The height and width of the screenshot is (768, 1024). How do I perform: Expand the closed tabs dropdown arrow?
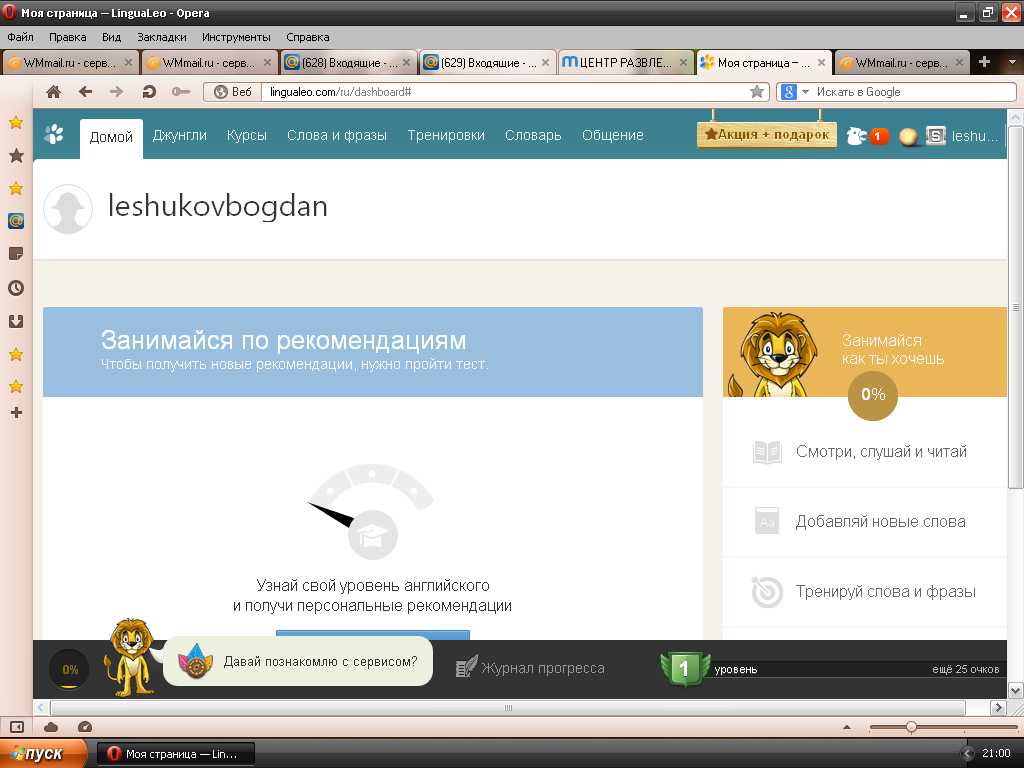pyautogui.click(x=1012, y=63)
